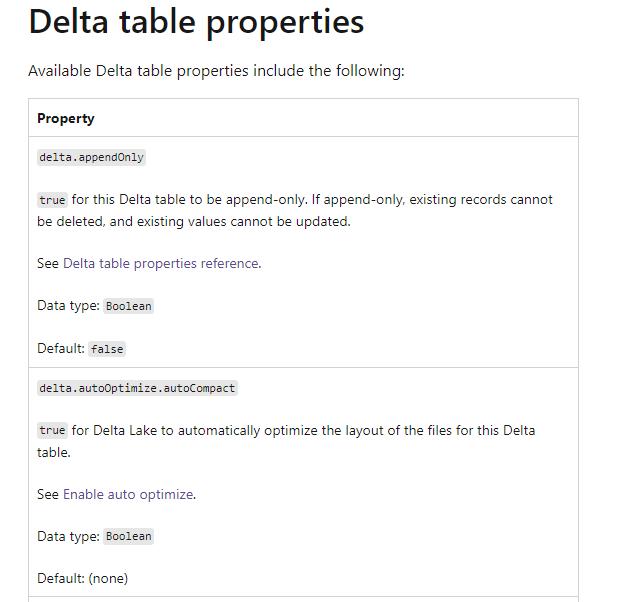Image resolution: width=624 pixels, height=602 pixels.
Task: Click the true code value under autoCompact
Action: click(x=52, y=431)
